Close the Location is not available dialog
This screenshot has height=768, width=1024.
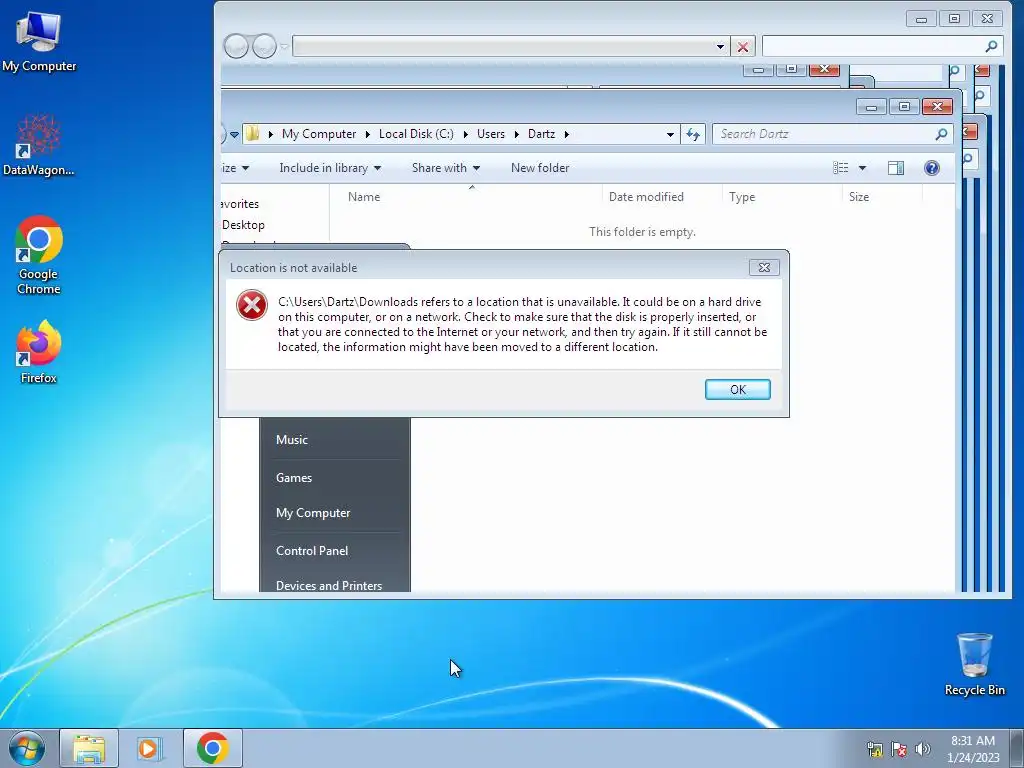(764, 267)
